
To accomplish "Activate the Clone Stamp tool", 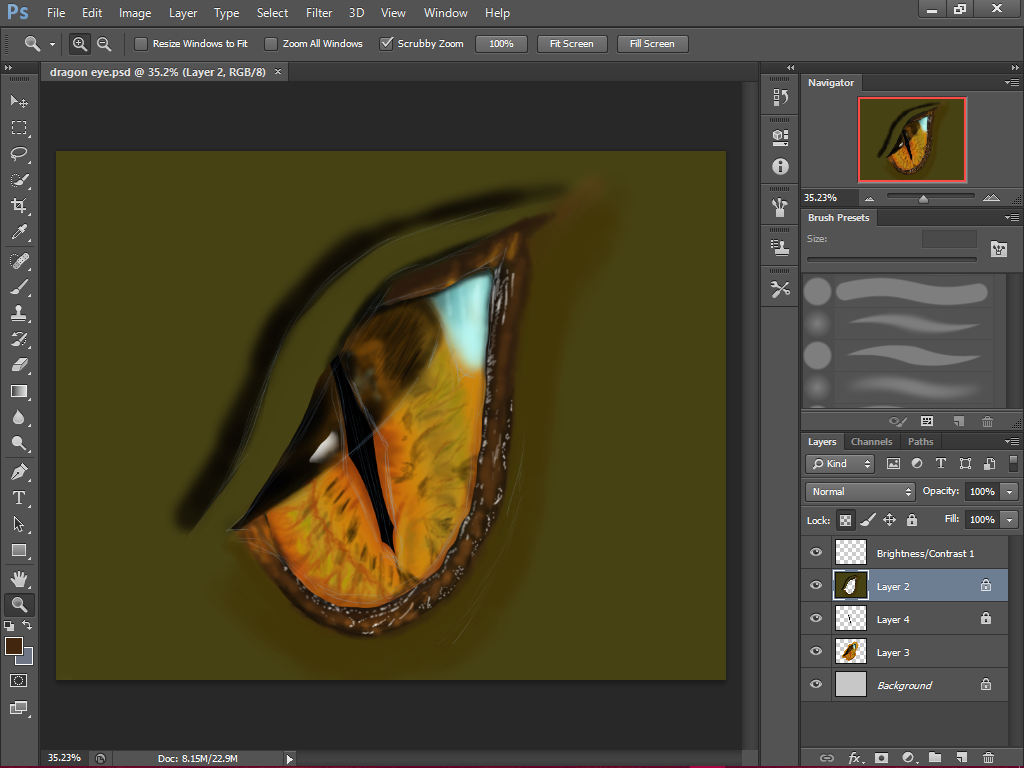I will (x=18, y=311).
